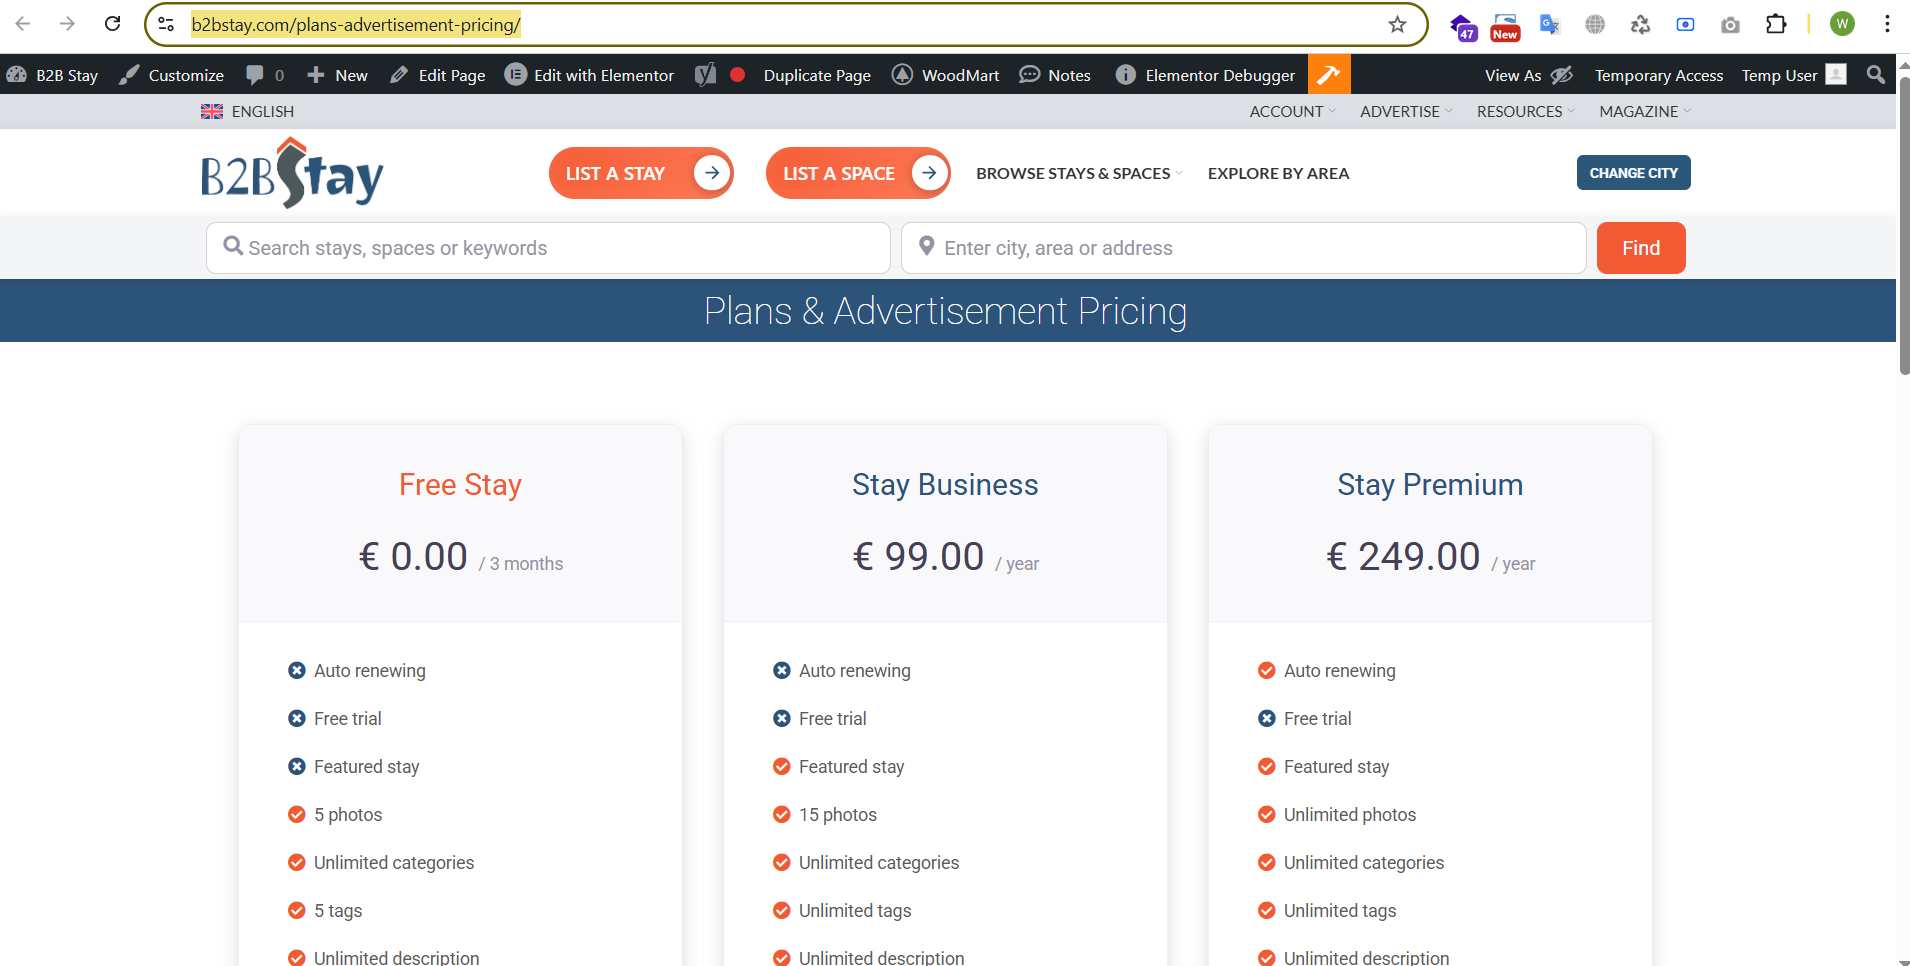The image size is (1910, 966).
Task: Click the CHANGE CITY button
Action: (1633, 173)
